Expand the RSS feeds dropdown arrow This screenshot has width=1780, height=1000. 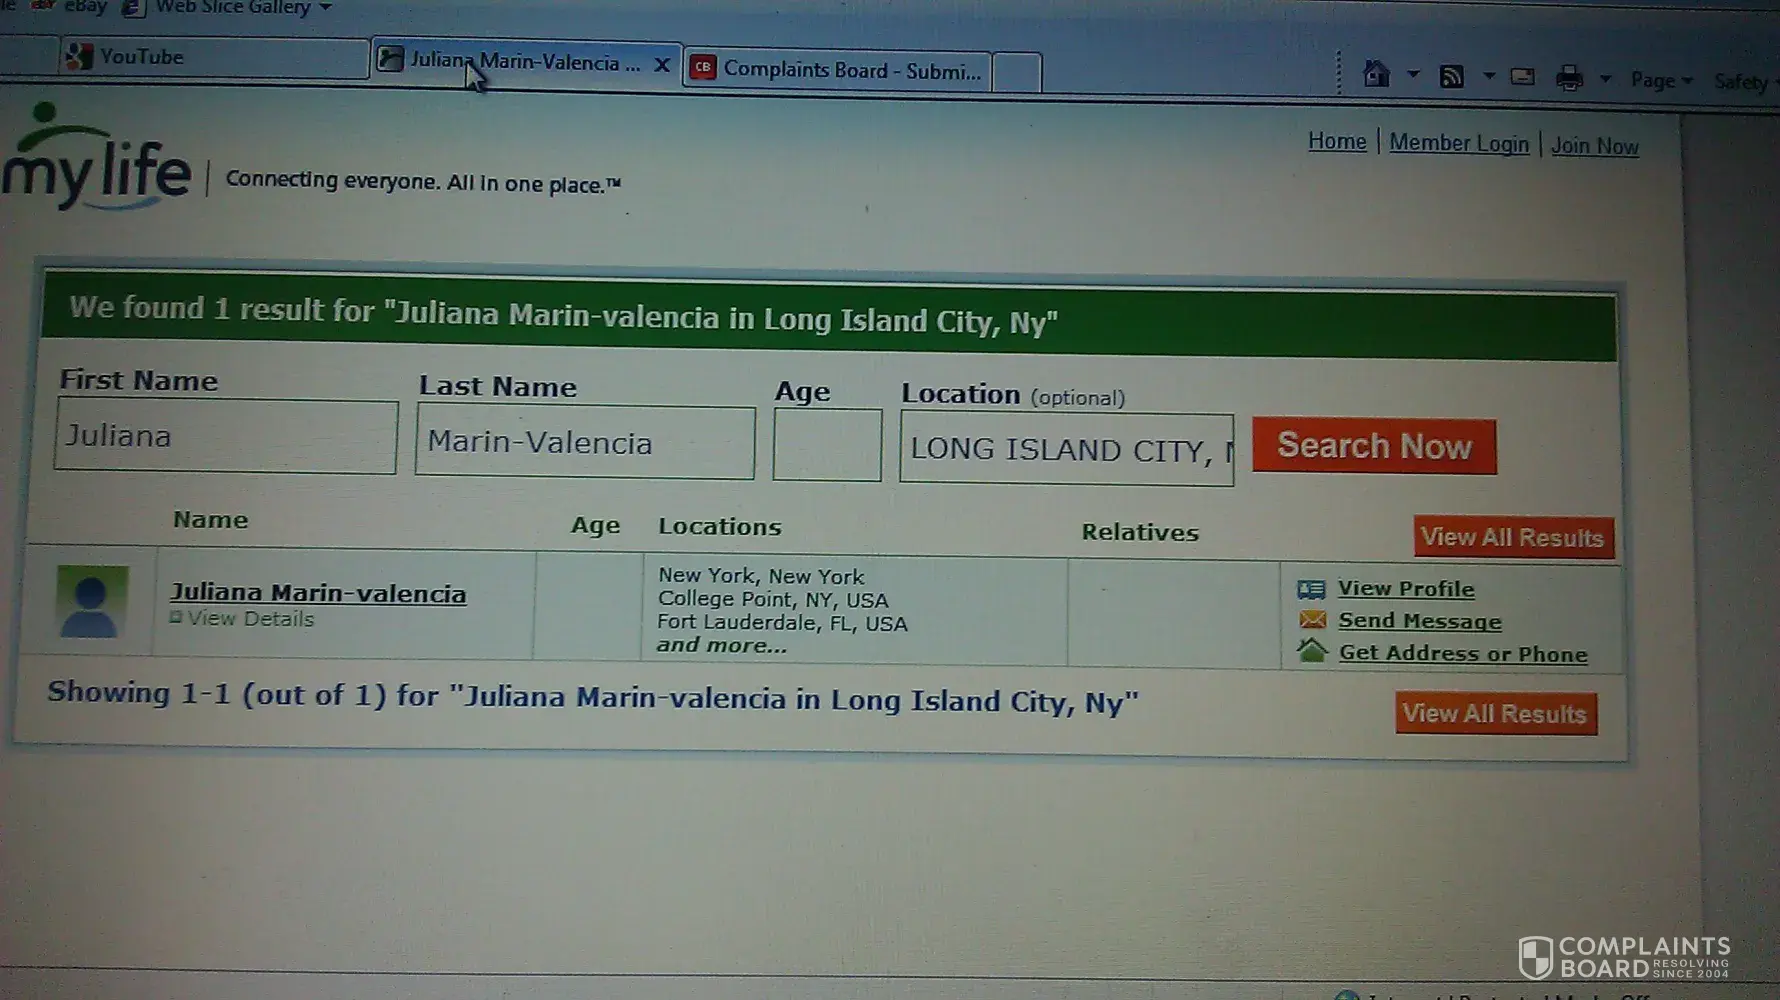coord(1488,76)
